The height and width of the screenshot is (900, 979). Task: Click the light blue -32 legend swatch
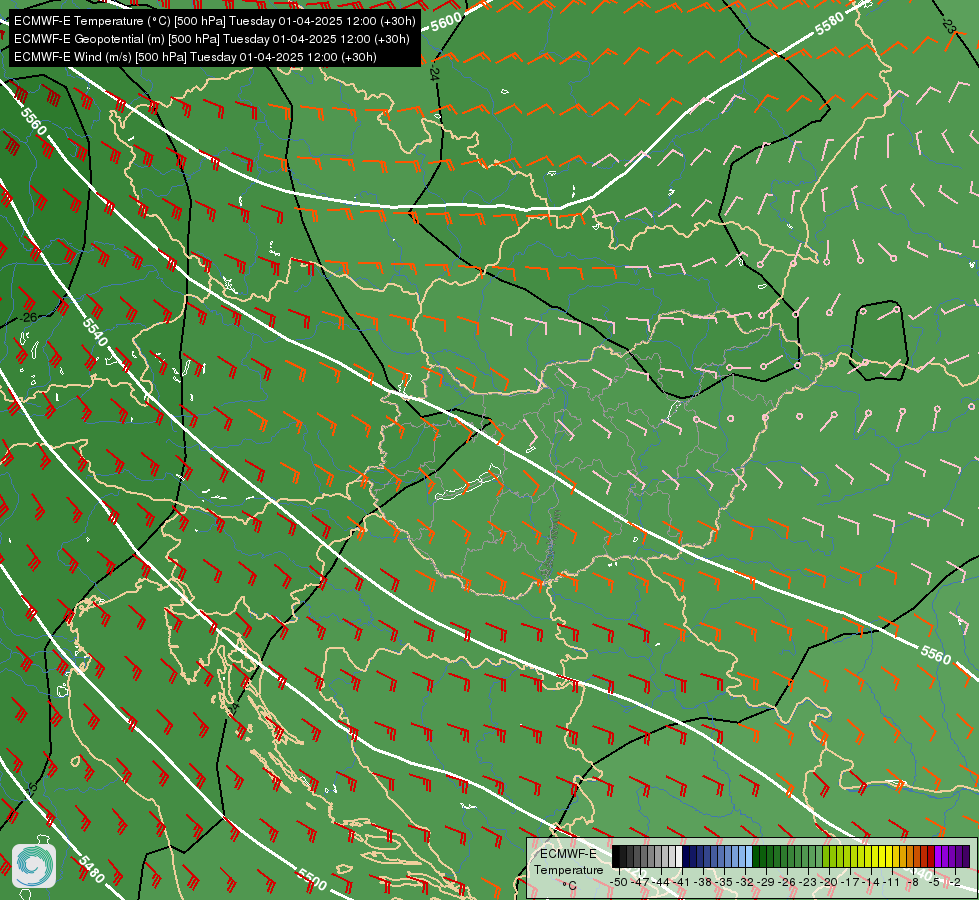point(749,856)
